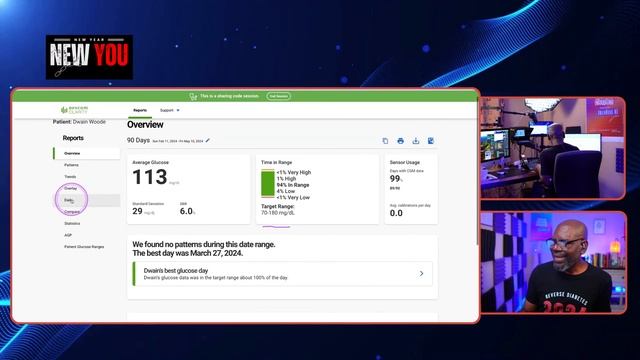Viewport: 640px width, 360px height.
Task: Expand Dwain's best glucose day chevron
Action: tap(421, 273)
